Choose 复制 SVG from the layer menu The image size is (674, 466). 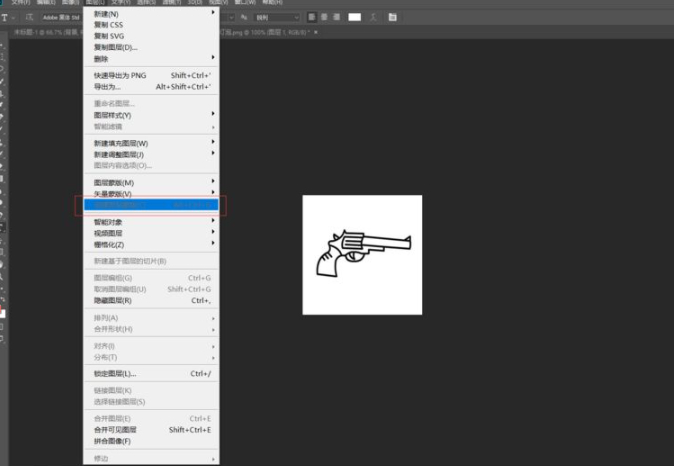pos(151,36)
